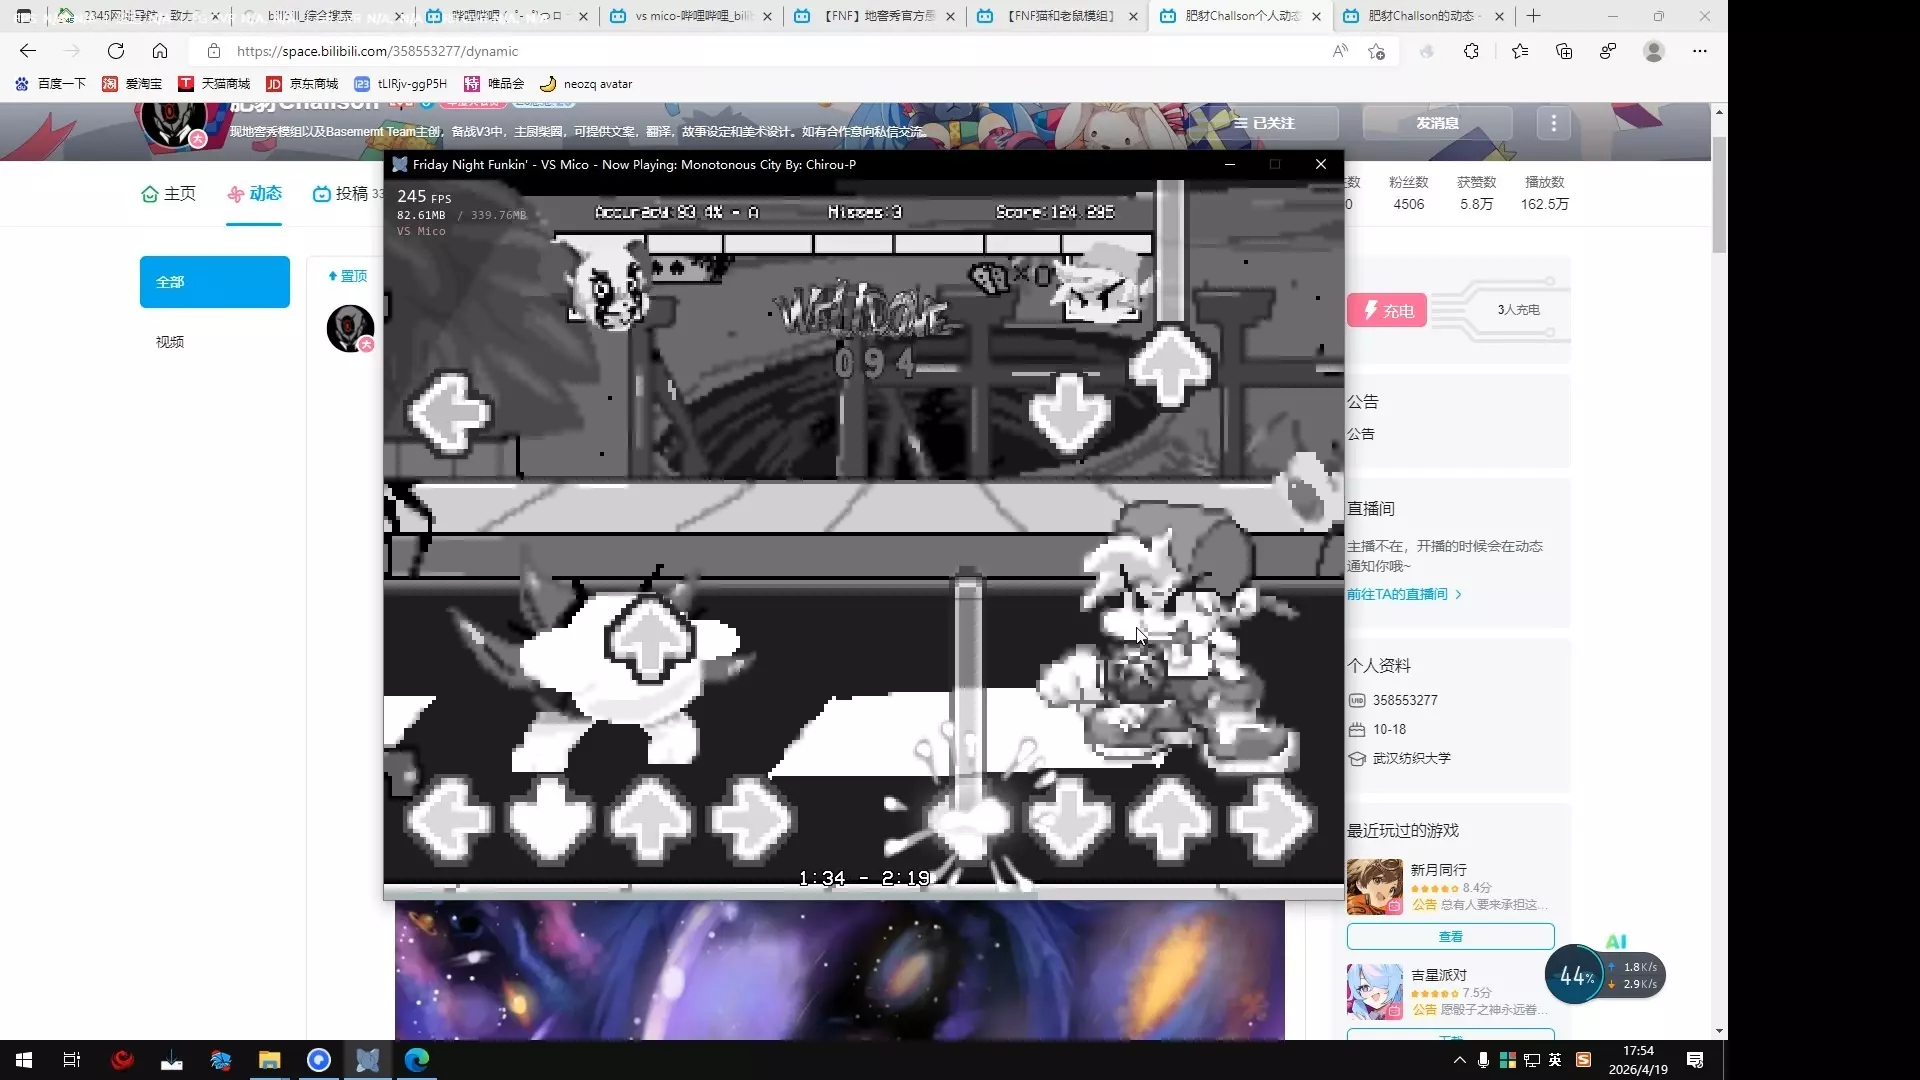Click the game's Score readout

pos(1055,212)
